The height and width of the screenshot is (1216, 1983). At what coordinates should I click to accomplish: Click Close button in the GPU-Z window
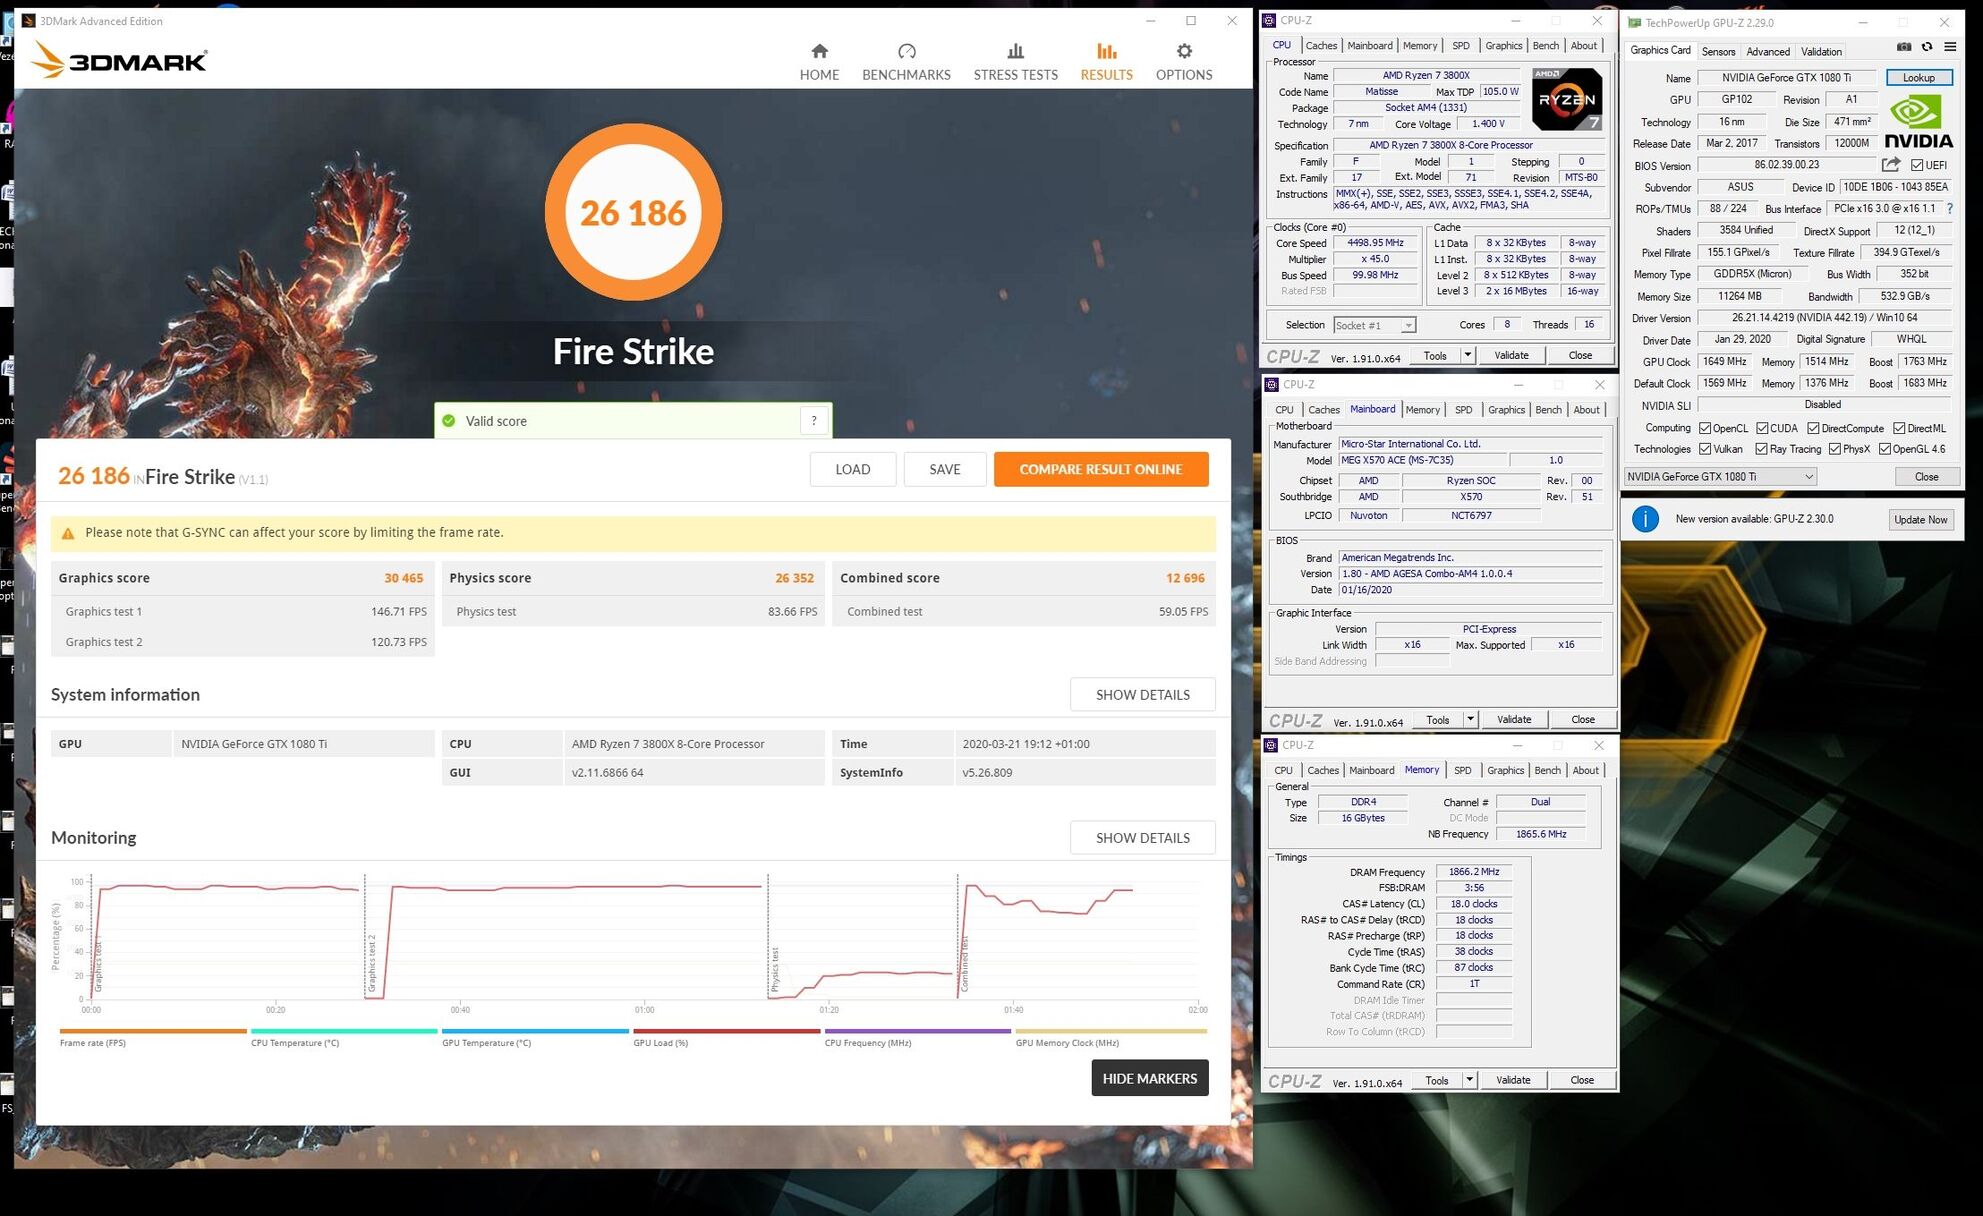[x=1926, y=477]
